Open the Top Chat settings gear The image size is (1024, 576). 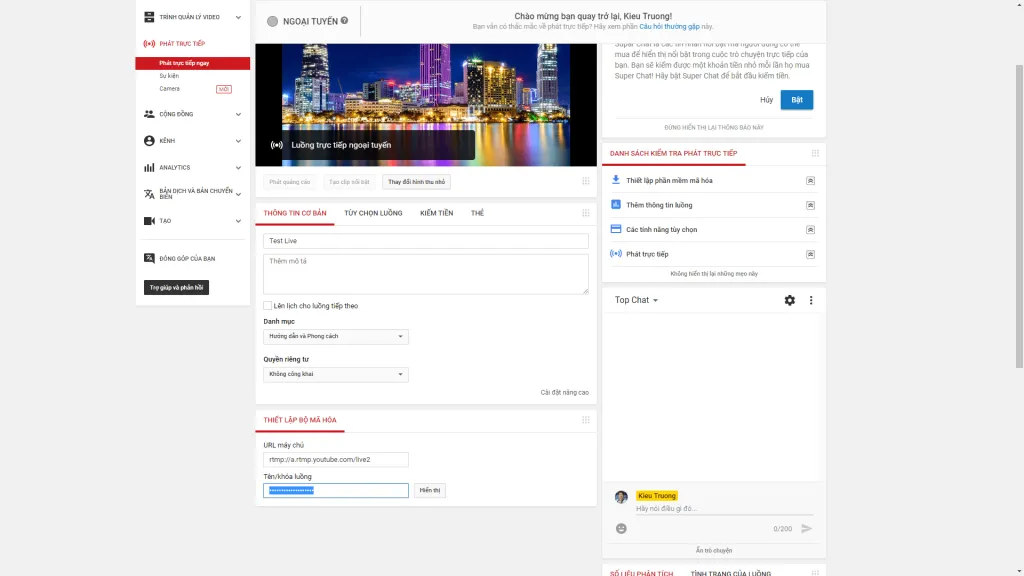click(789, 299)
